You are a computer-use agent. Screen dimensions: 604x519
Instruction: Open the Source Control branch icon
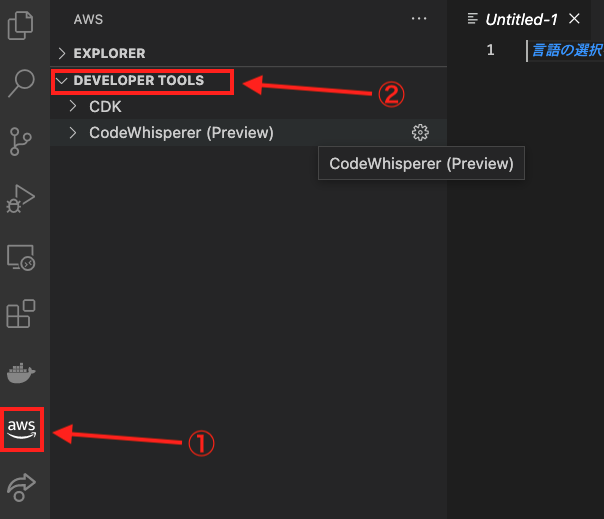coord(20,141)
